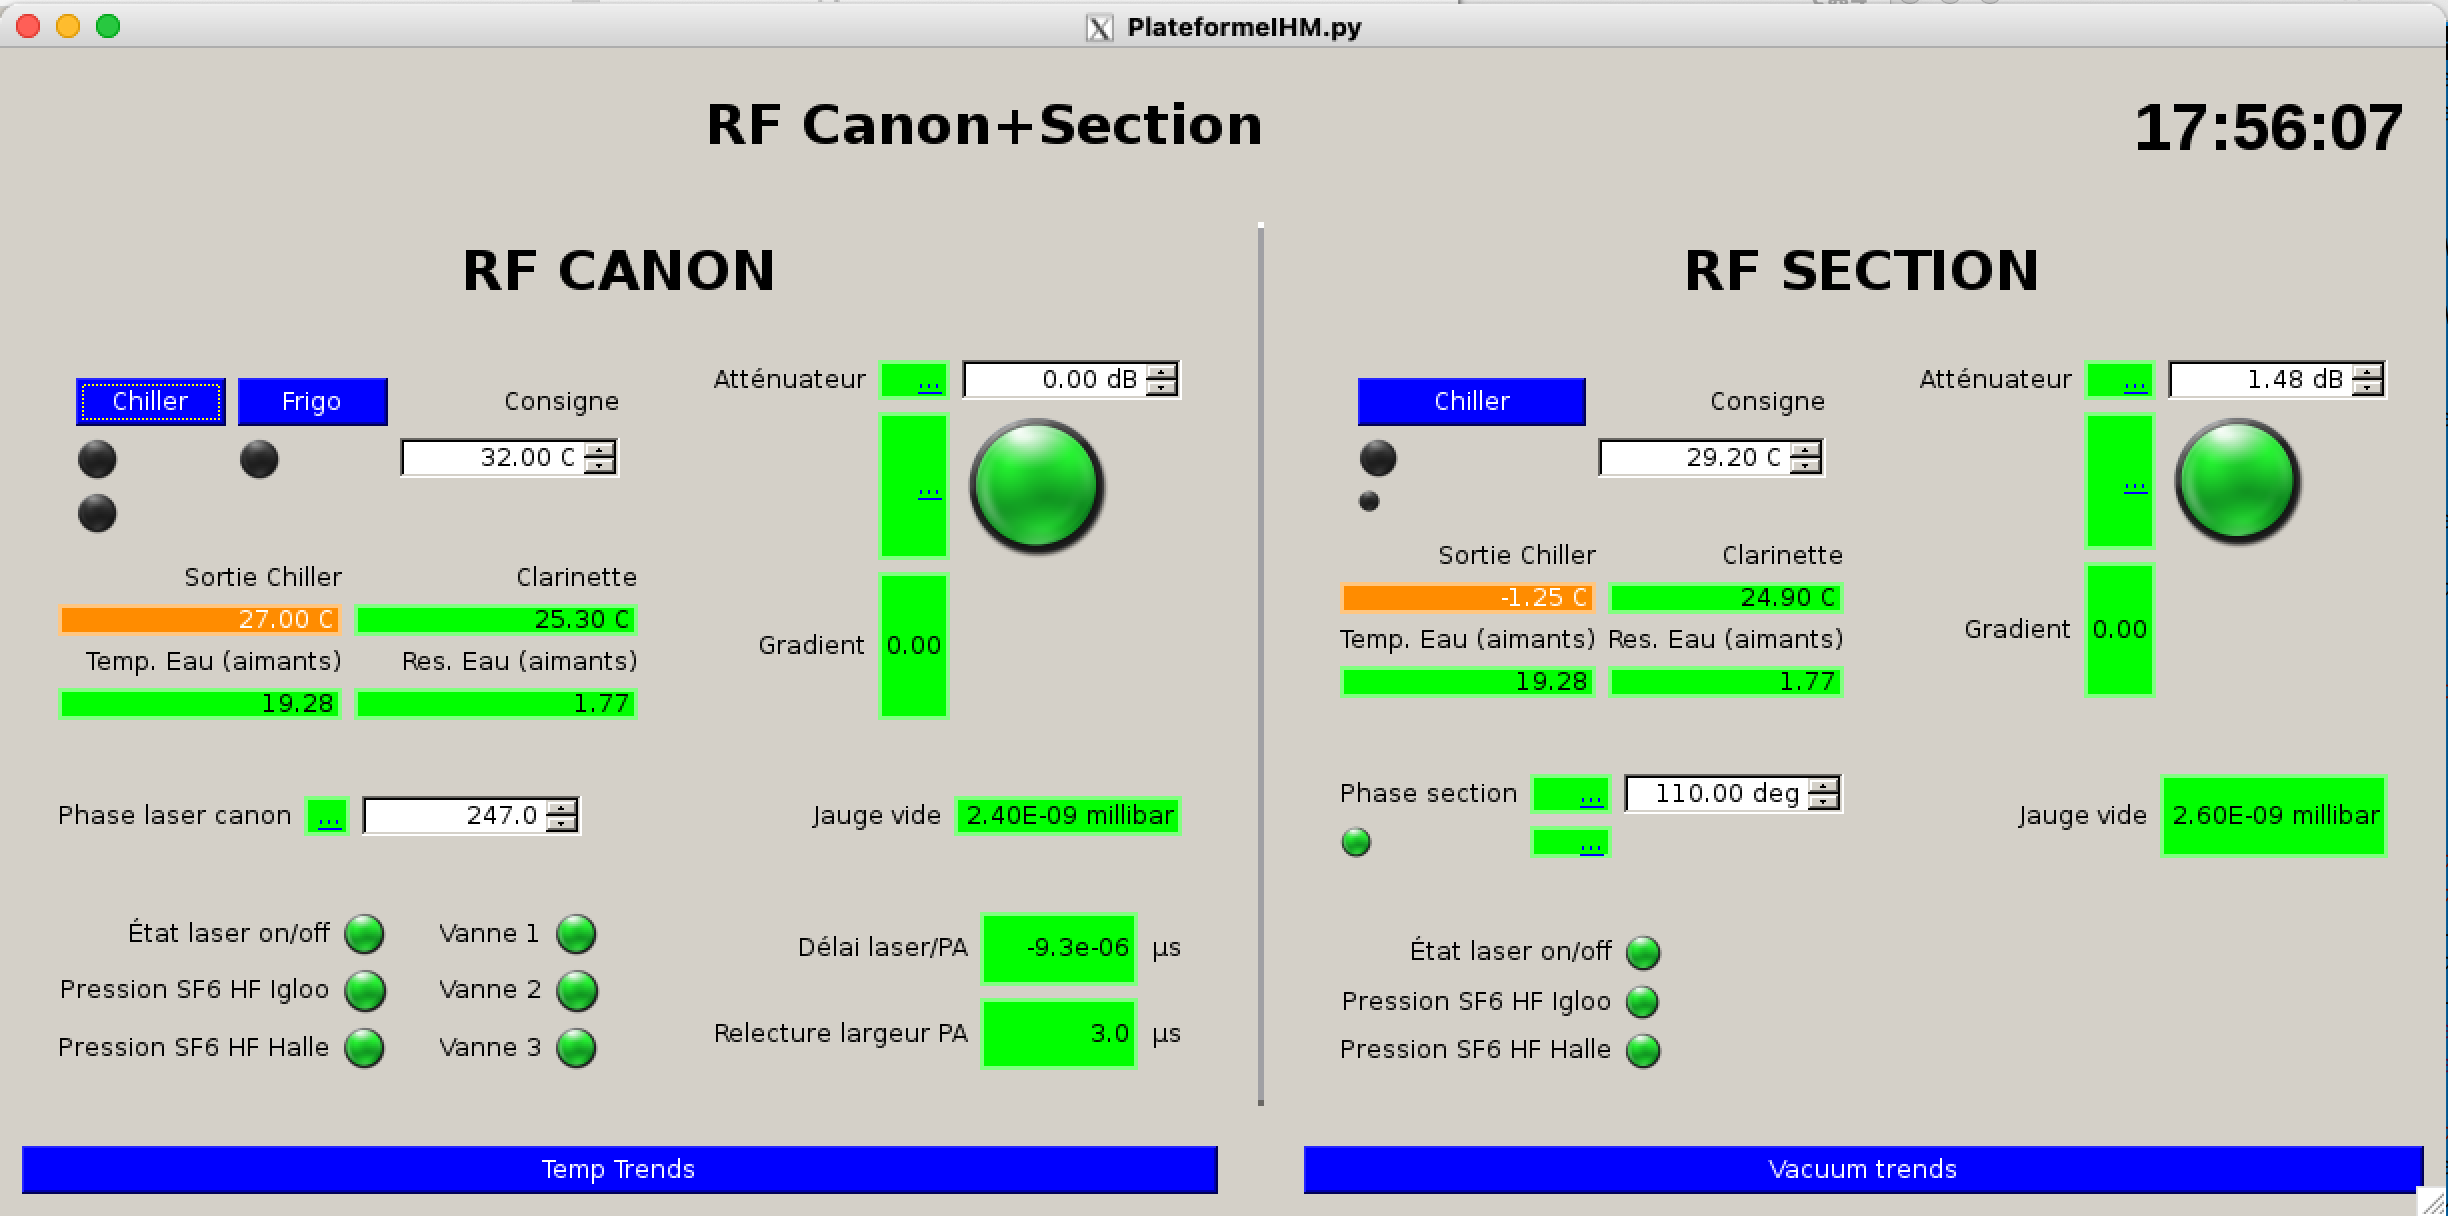Click the Vanne 3 green indicator
This screenshot has width=2448, height=1216.
pyautogui.click(x=576, y=1048)
